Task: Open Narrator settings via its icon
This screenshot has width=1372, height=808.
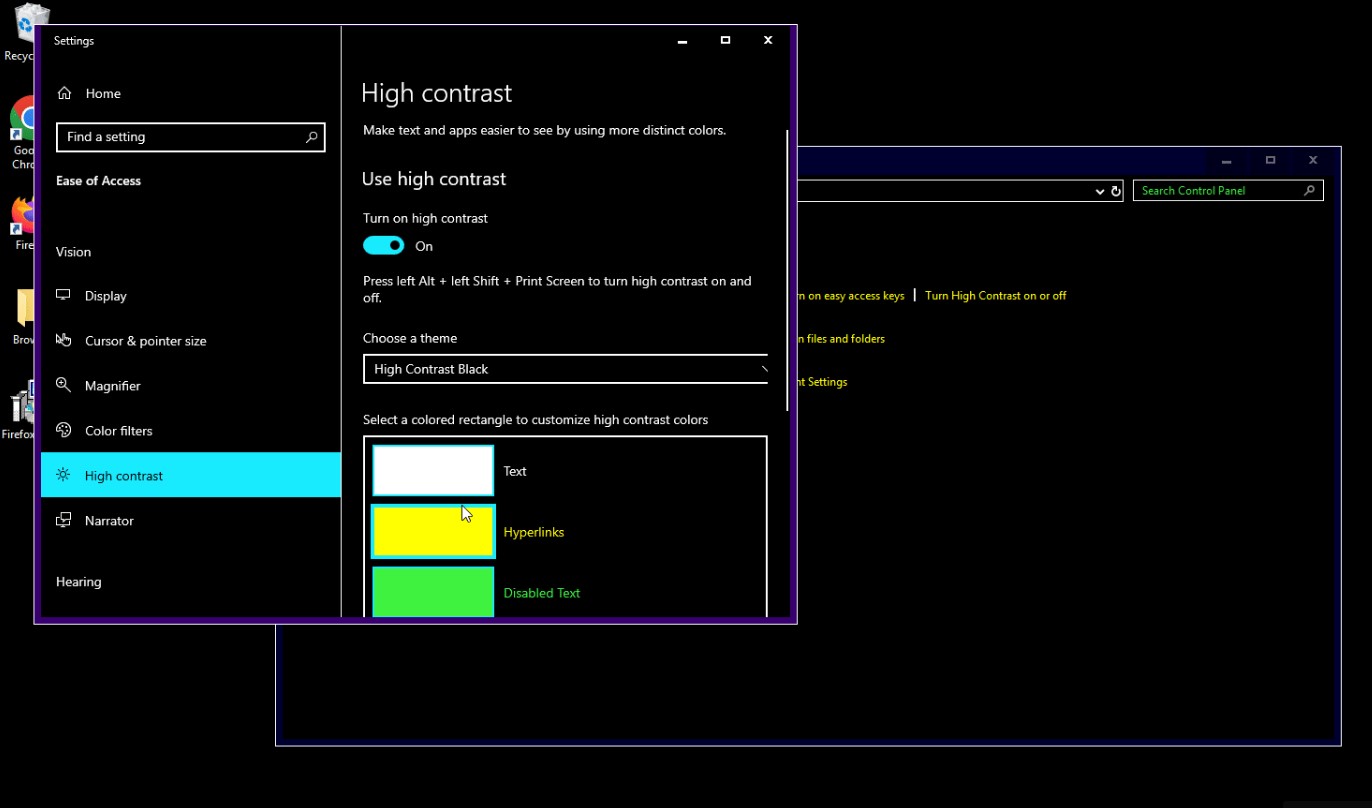Action: pos(64,520)
